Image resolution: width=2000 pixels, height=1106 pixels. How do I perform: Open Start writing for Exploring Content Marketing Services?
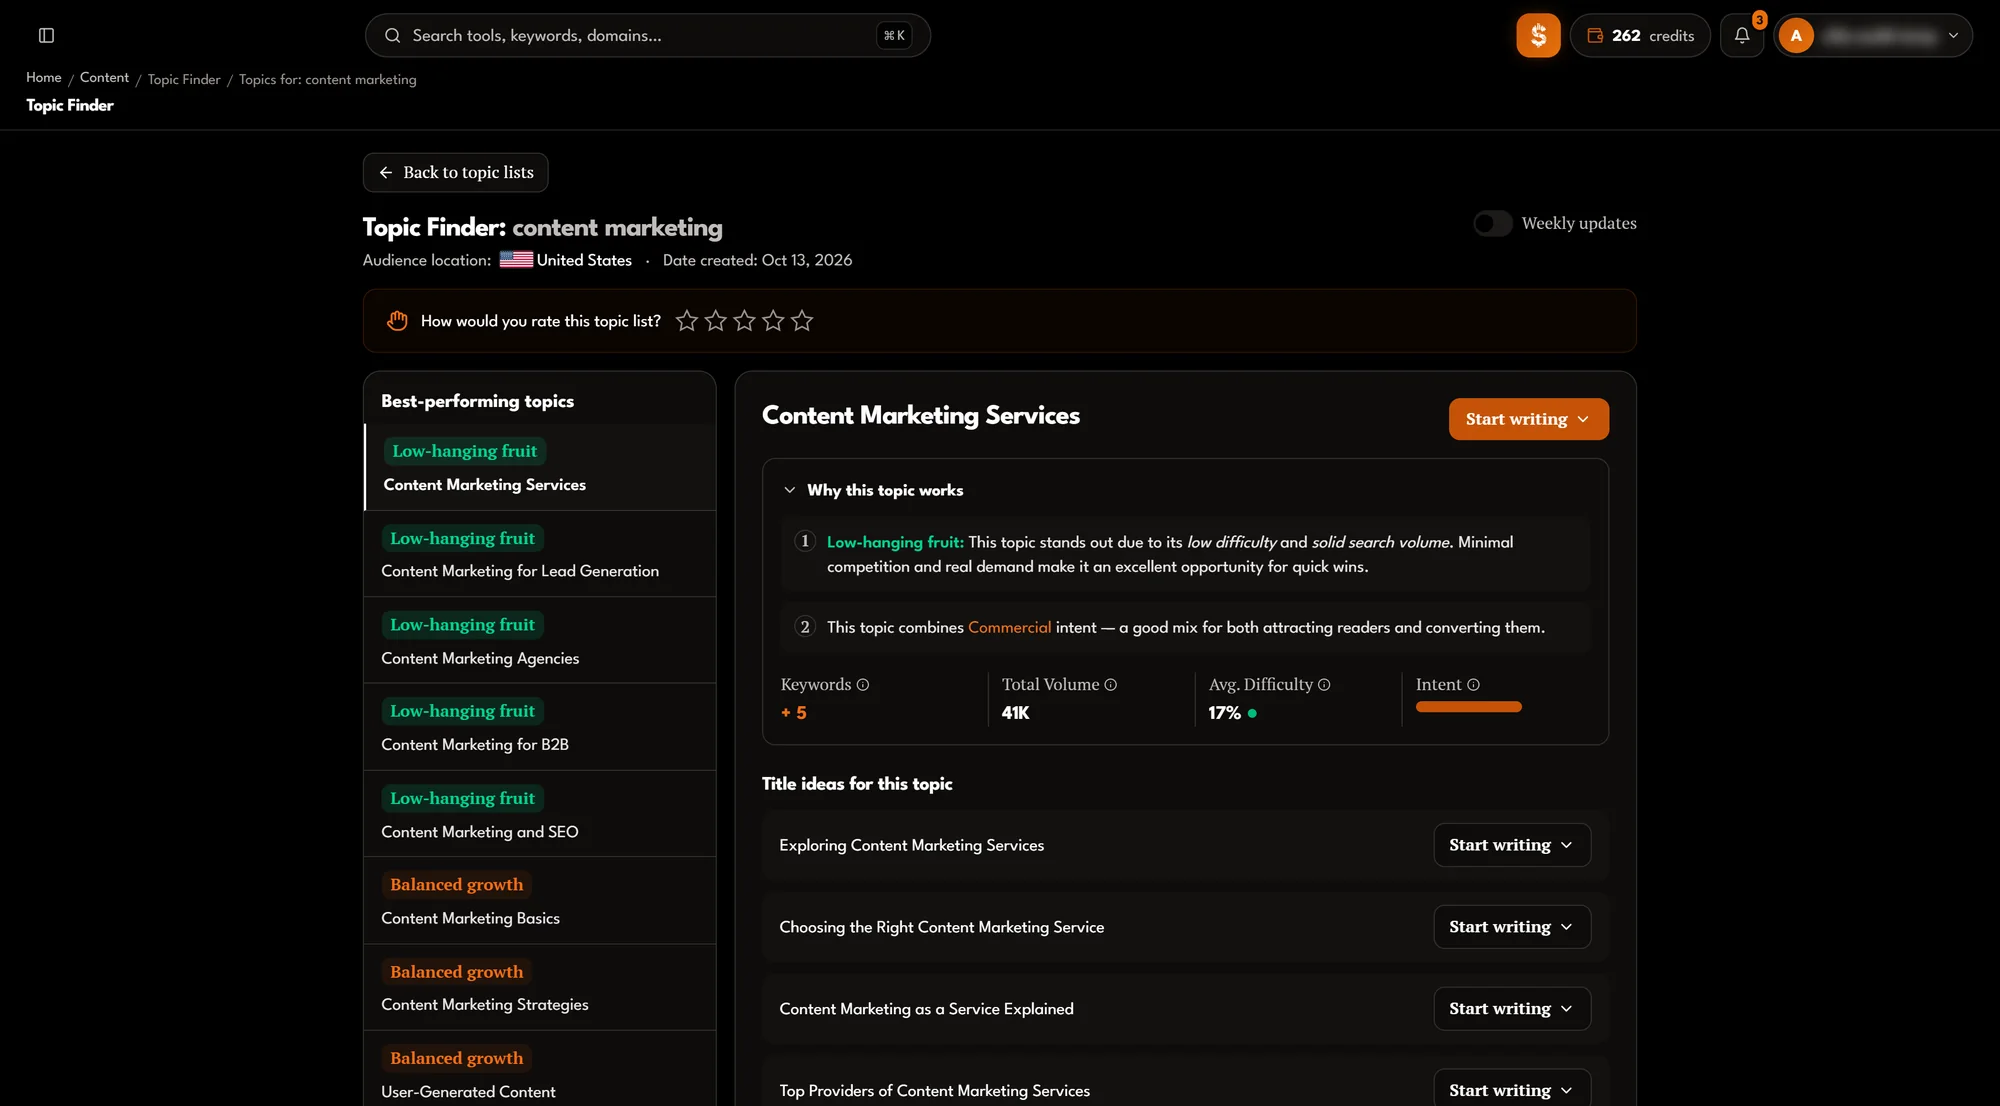click(1512, 845)
